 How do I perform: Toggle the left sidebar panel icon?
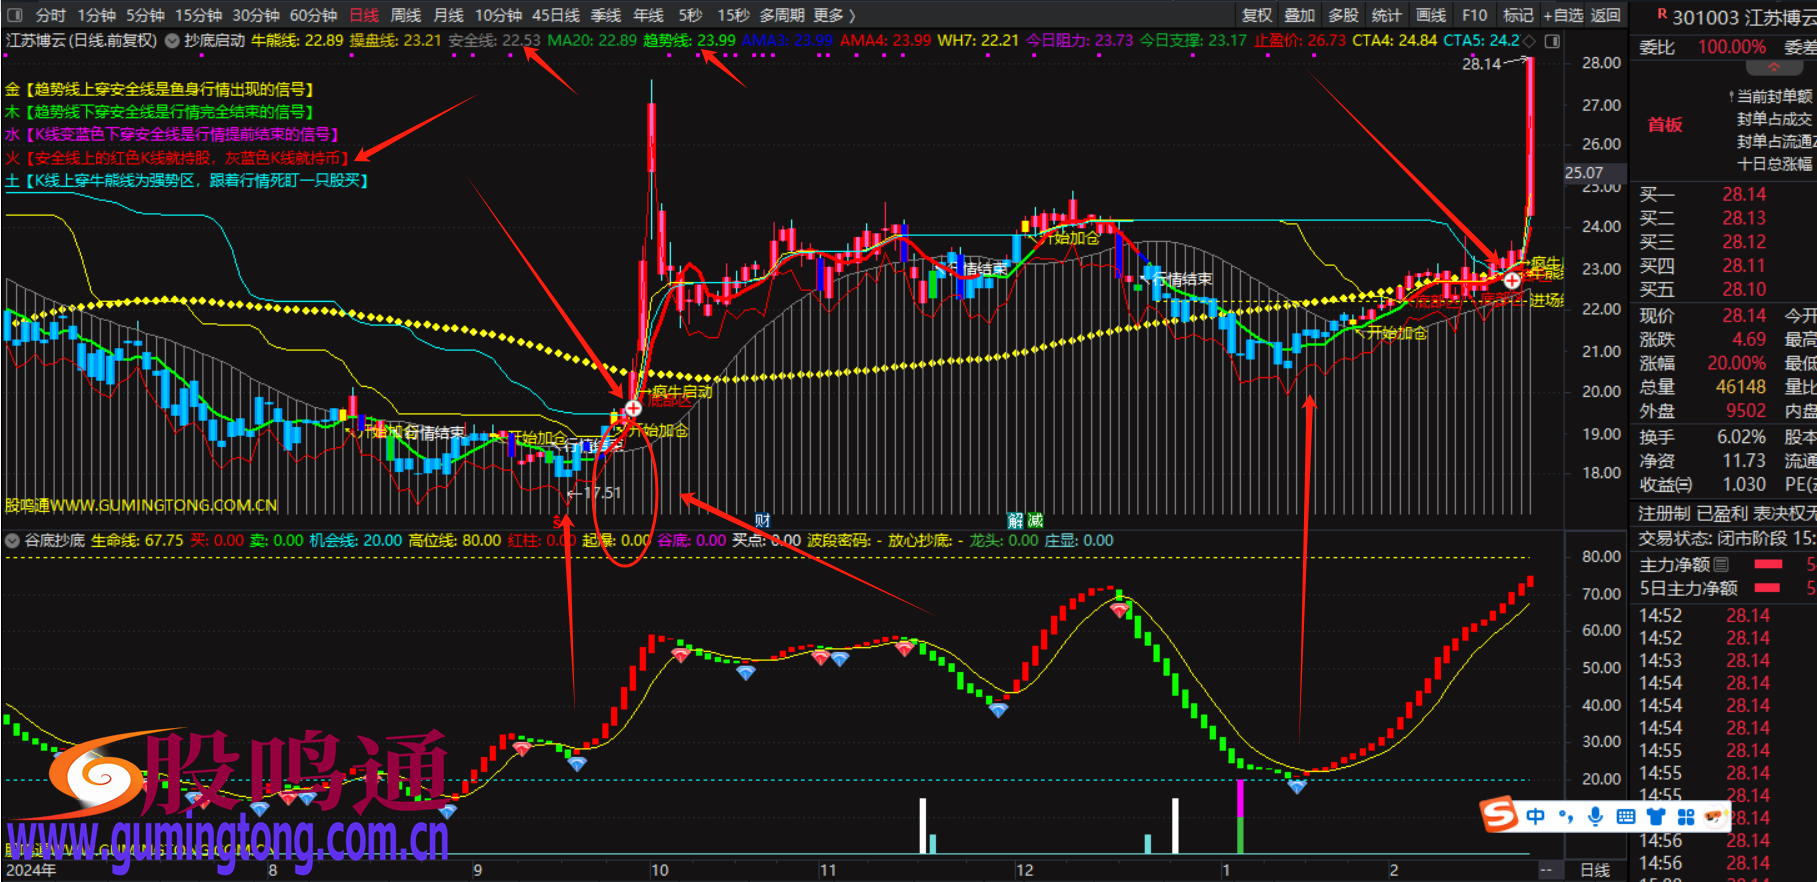pyautogui.click(x=14, y=15)
